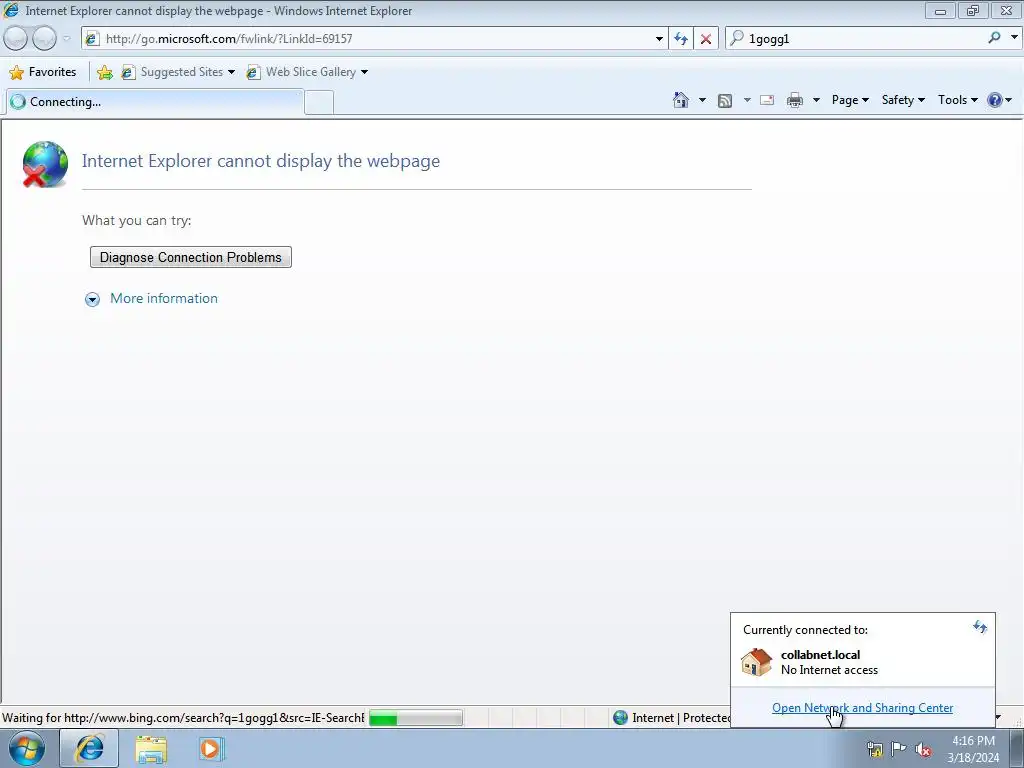Click the "No Internet access" status text

pyautogui.click(x=829, y=670)
